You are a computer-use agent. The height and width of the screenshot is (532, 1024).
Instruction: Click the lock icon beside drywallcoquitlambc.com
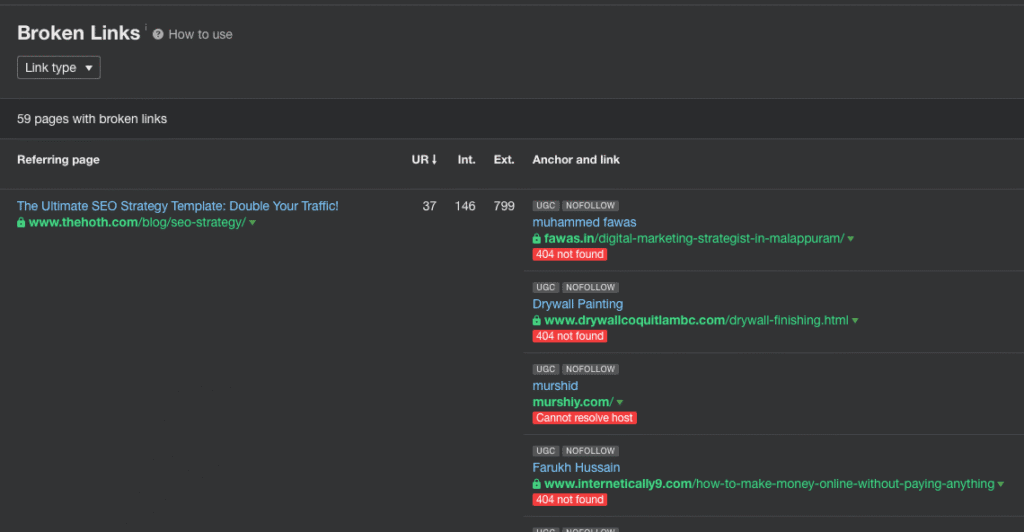[x=537, y=321]
